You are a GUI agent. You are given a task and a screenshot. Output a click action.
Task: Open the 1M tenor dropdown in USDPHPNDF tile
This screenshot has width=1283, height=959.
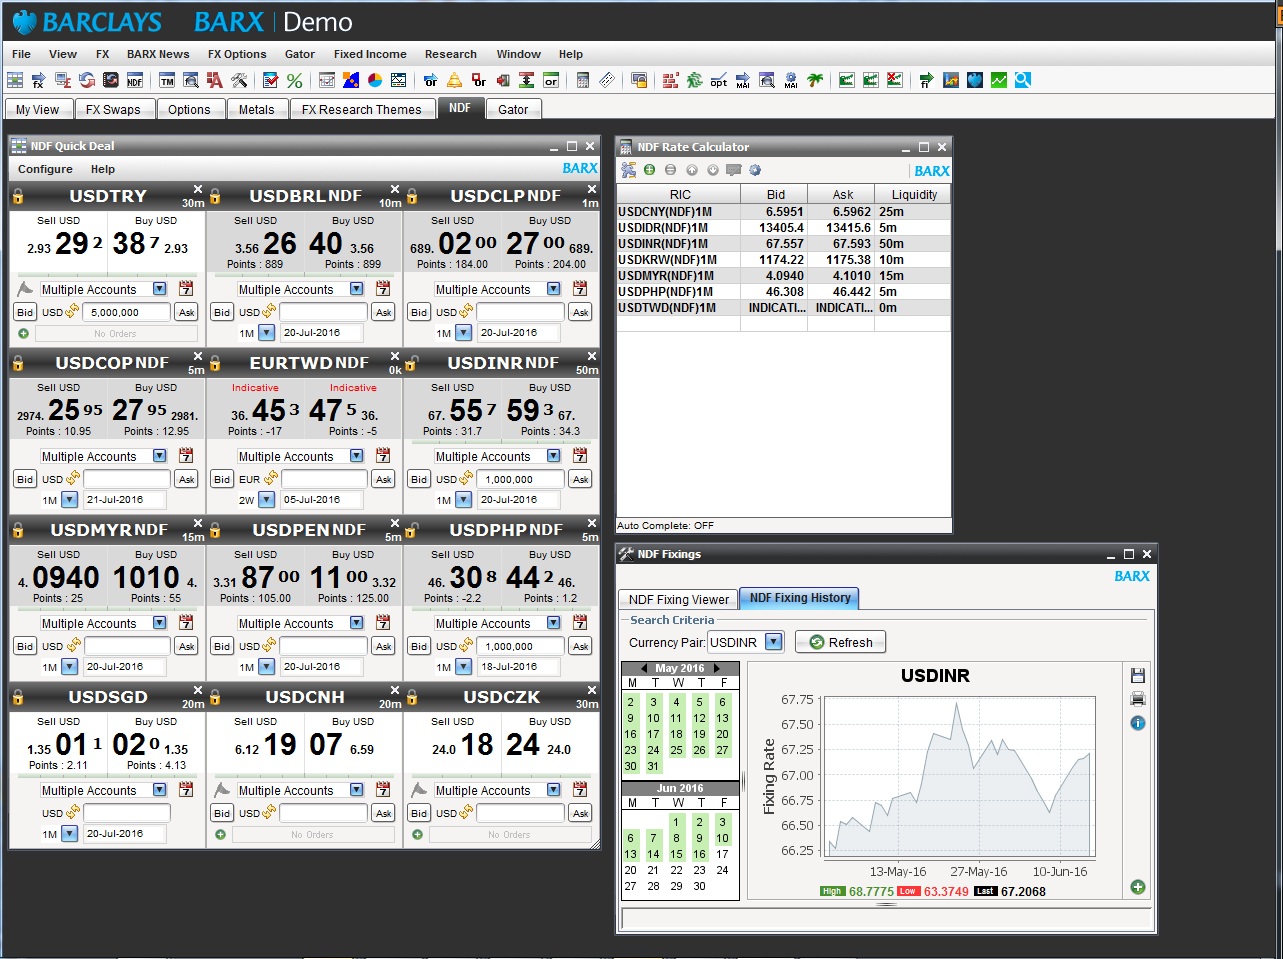[463, 667]
